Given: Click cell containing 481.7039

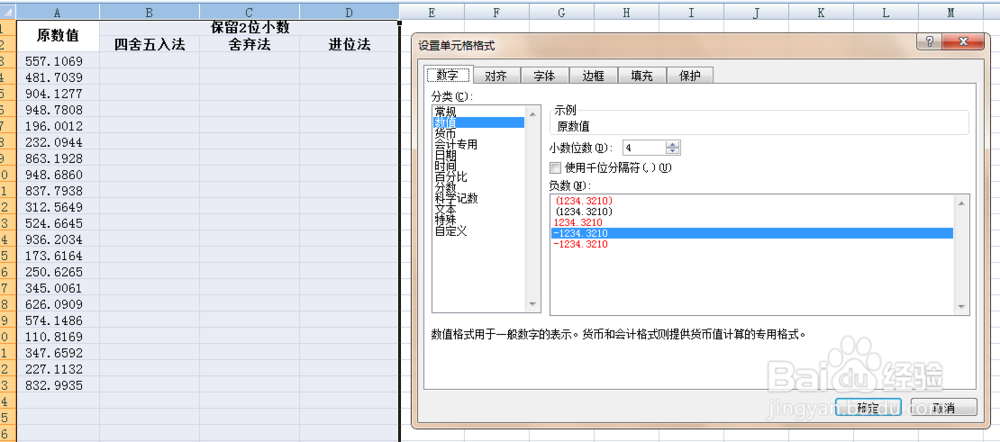Looking at the screenshot, I should [58, 77].
